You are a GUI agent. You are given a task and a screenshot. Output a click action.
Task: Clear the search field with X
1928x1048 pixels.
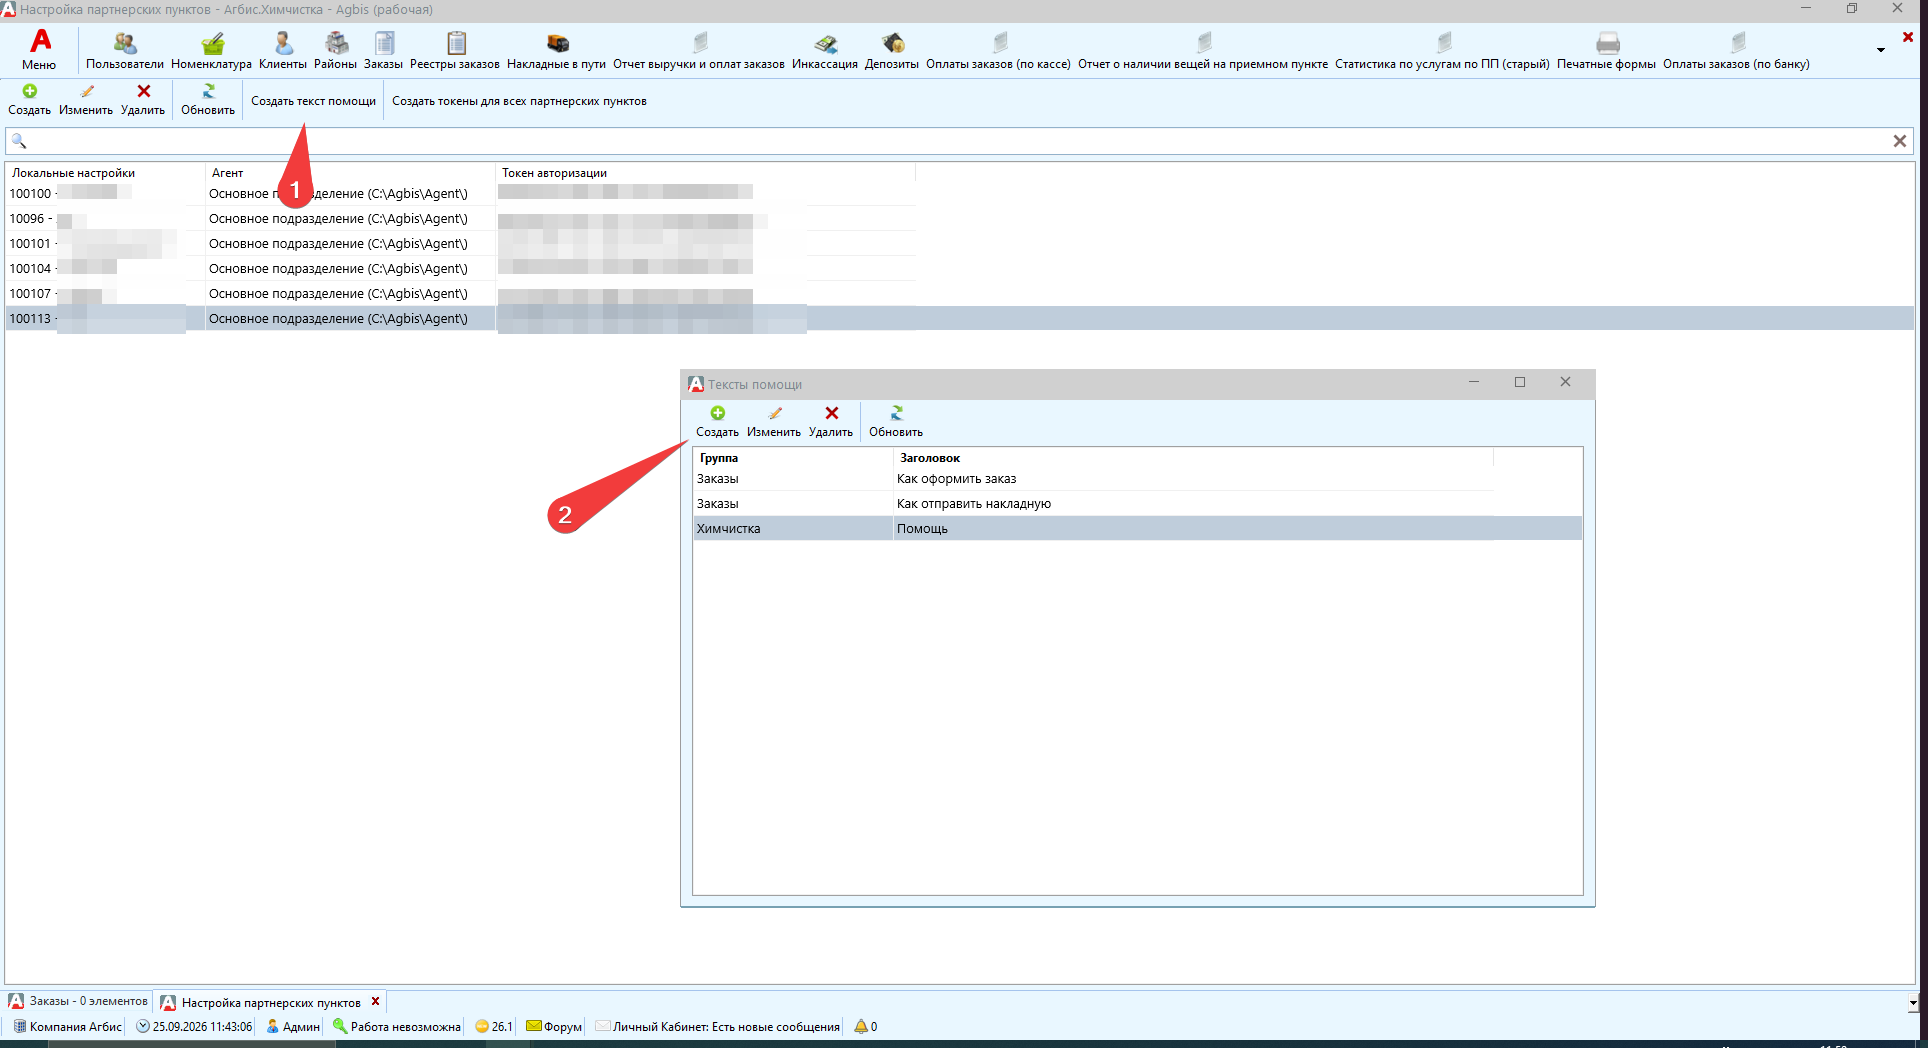coord(1900,141)
